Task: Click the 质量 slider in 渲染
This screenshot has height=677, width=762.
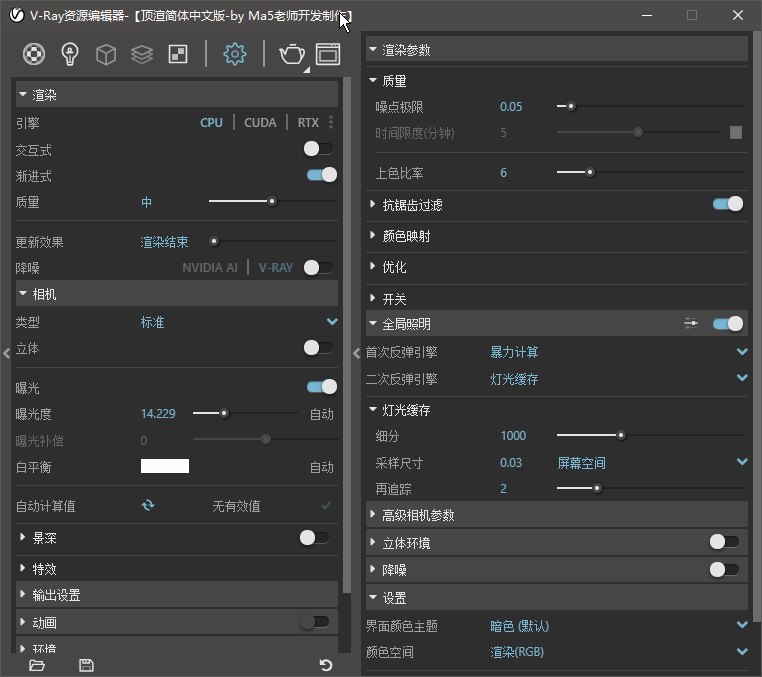Action: pos(272,201)
